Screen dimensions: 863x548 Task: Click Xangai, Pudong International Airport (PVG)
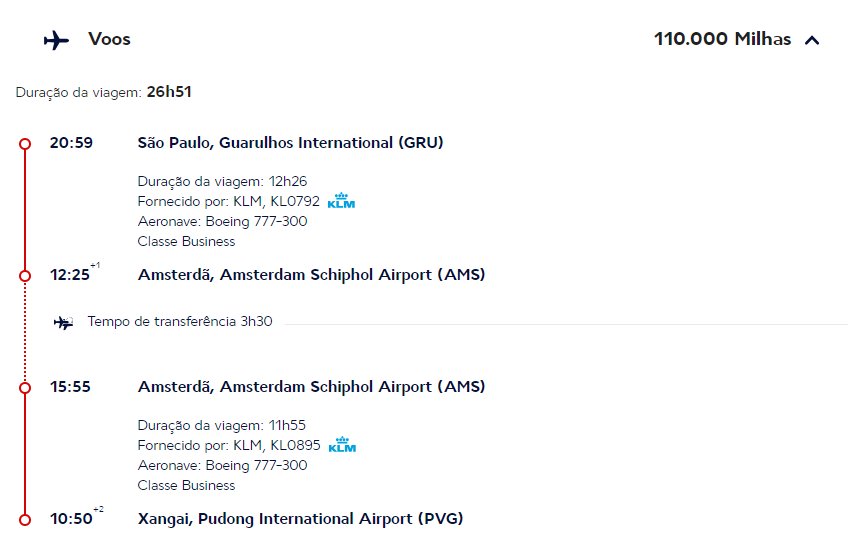click(301, 519)
